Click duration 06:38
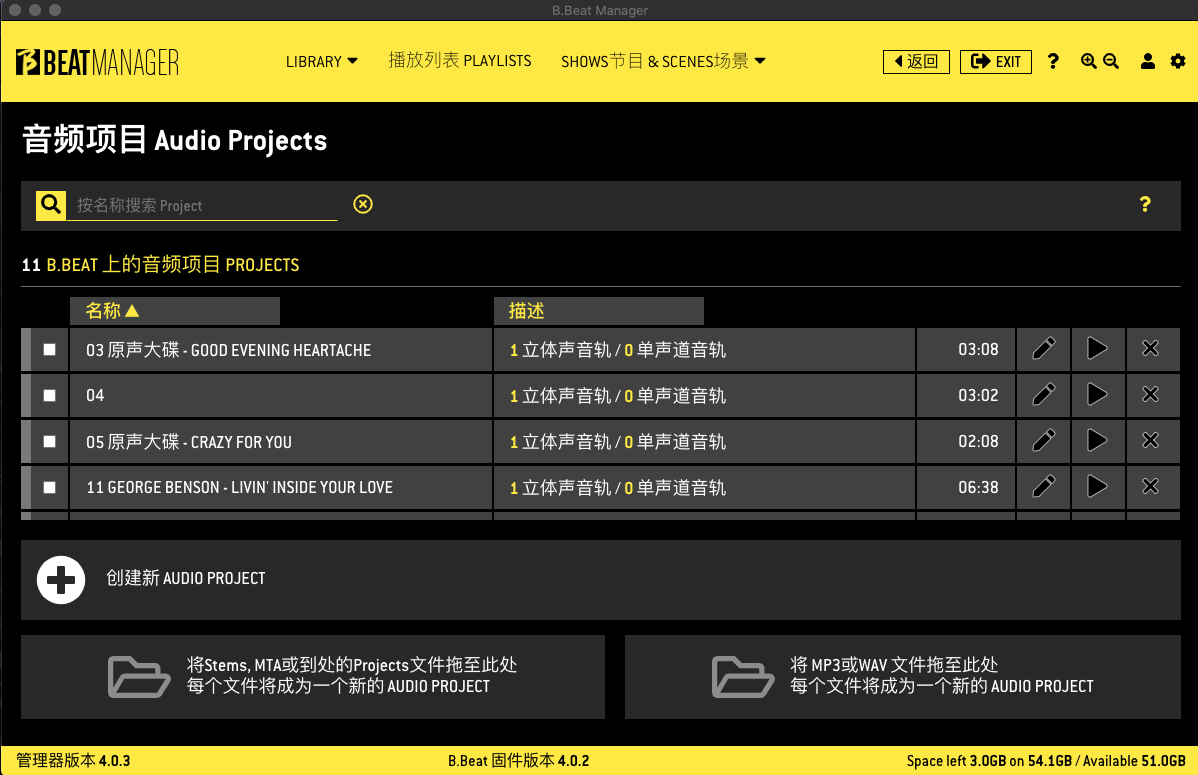The height and width of the screenshot is (775, 1198). pos(978,487)
